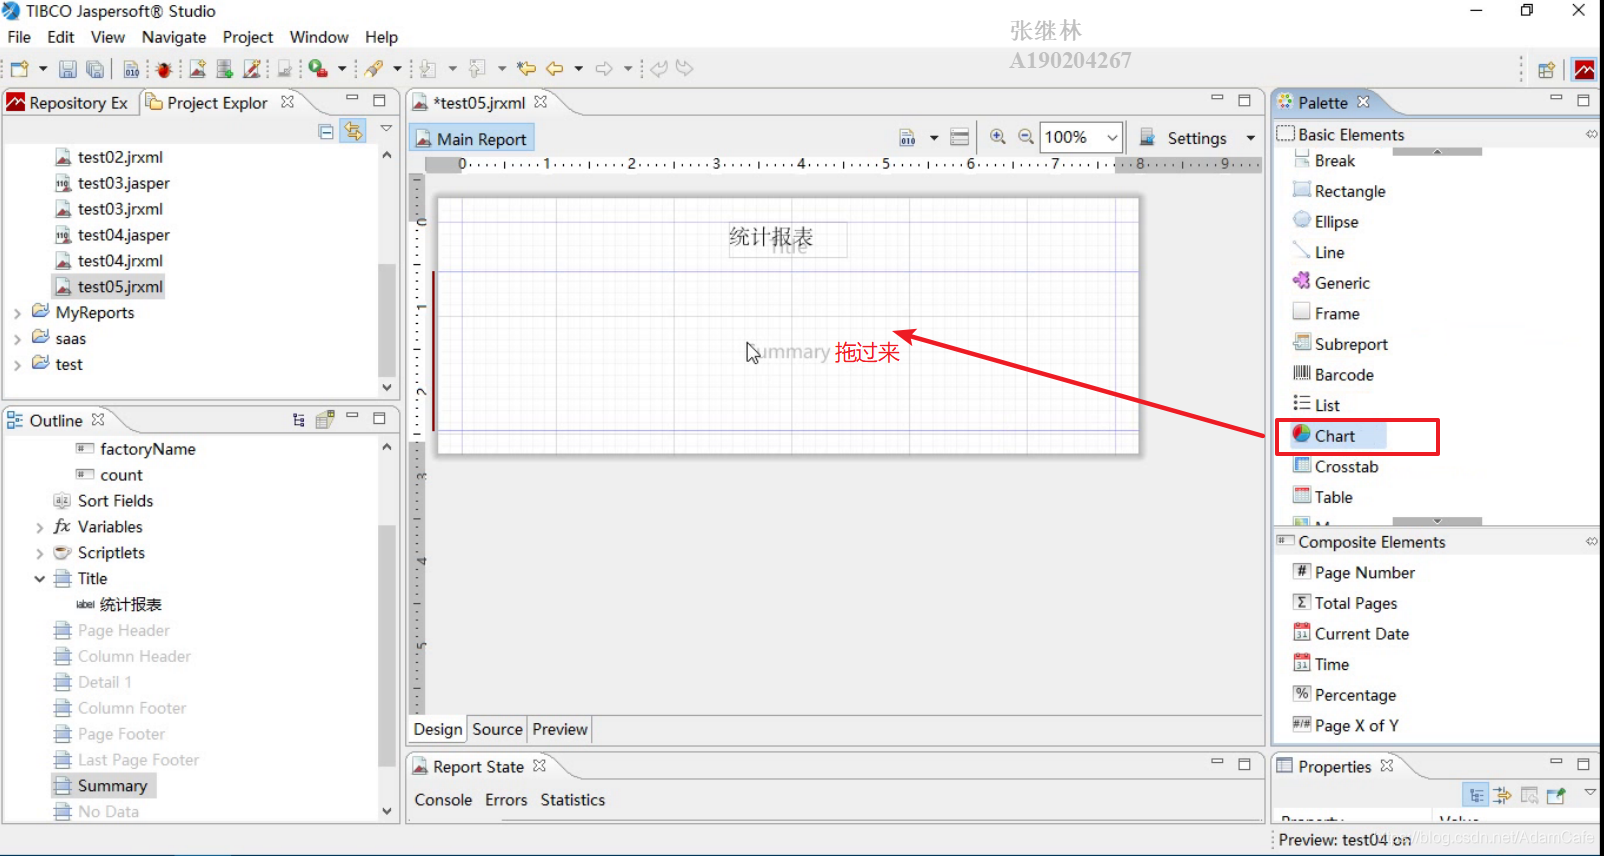The image size is (1604, 856).
Task: Expand the test project folder
Action: (17, 365)
